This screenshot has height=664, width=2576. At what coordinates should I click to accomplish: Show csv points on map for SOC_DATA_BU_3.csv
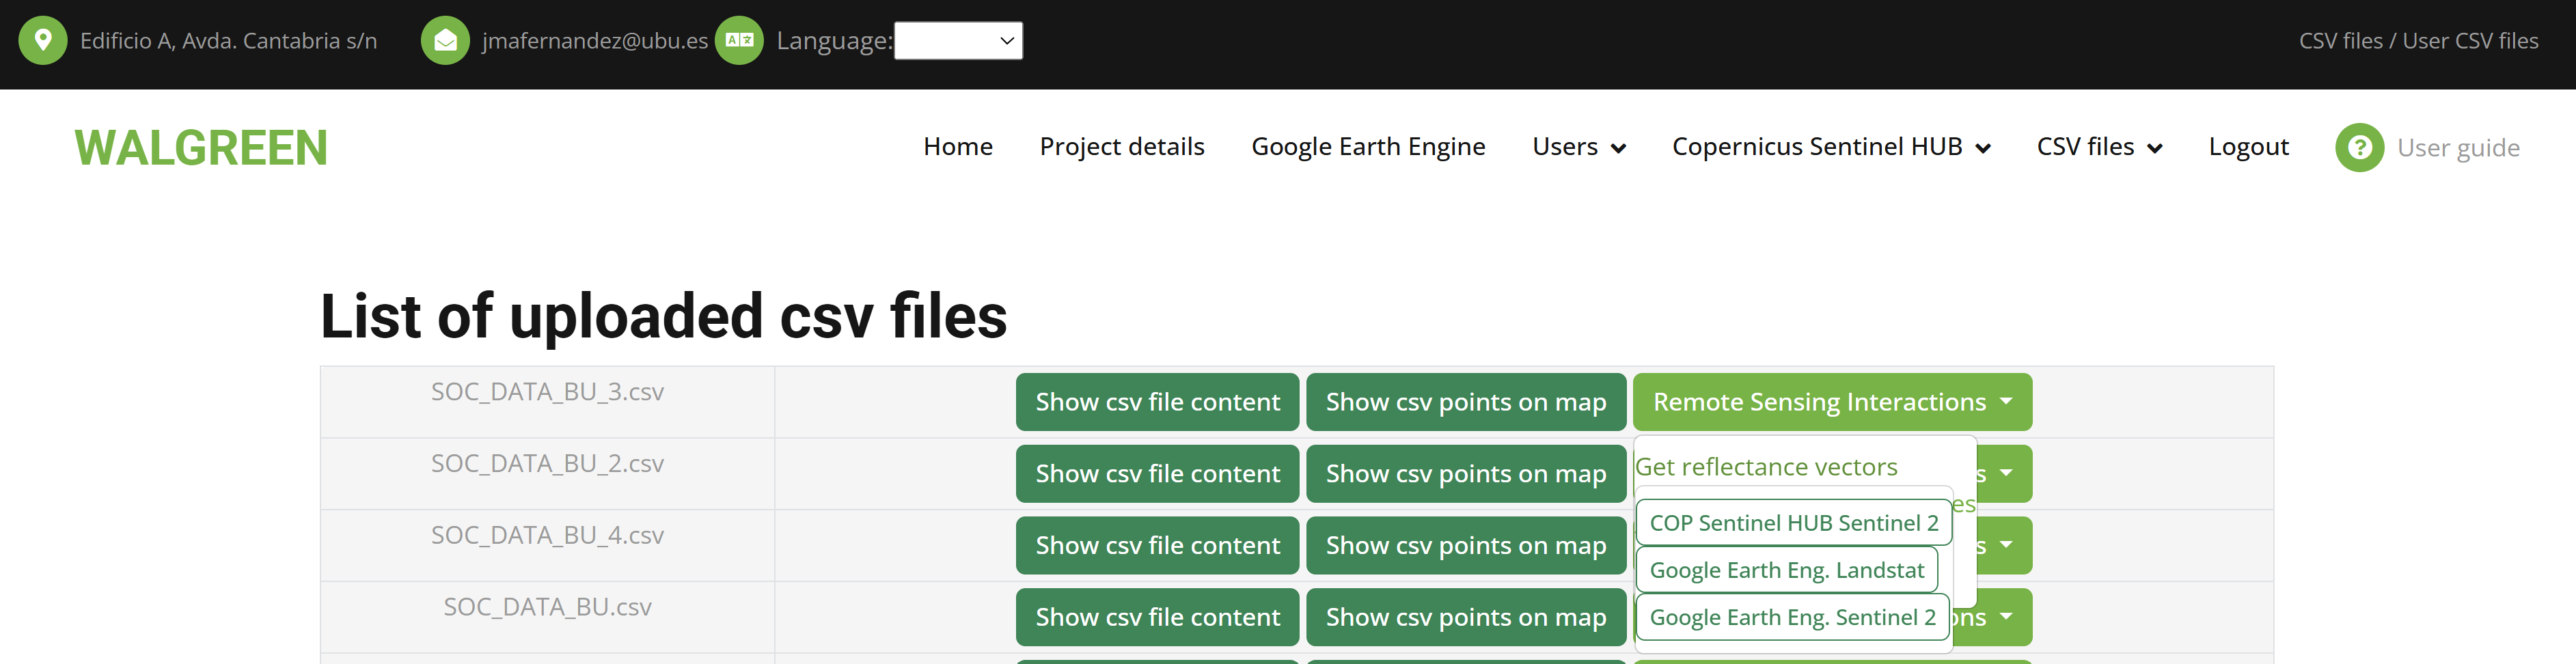point(1466,402)
